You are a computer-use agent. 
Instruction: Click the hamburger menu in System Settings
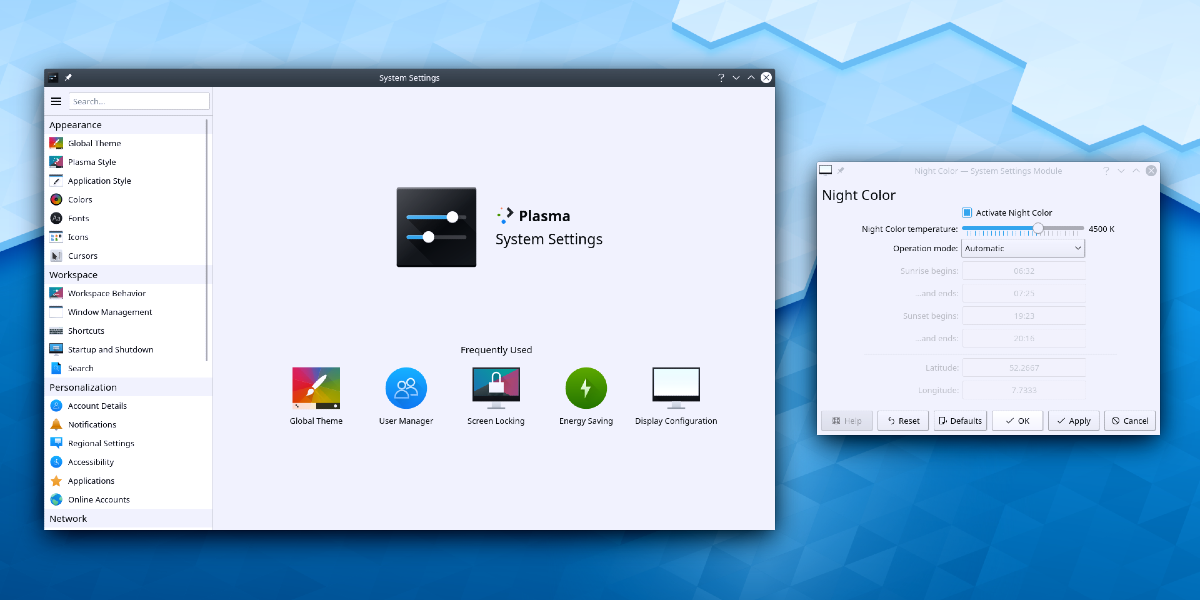click(x=56, y=101)
